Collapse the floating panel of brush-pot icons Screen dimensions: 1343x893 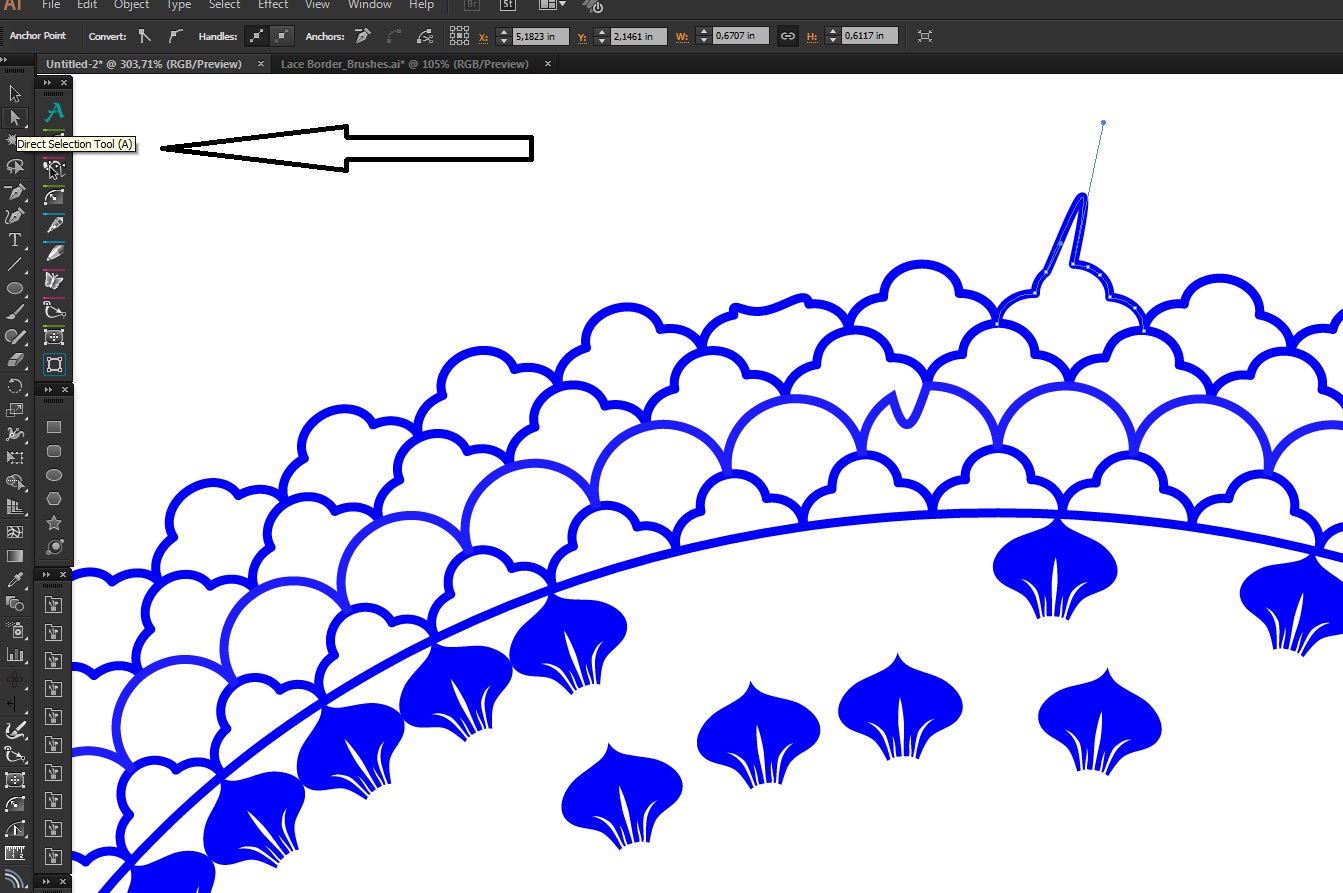tap(47, 573)
